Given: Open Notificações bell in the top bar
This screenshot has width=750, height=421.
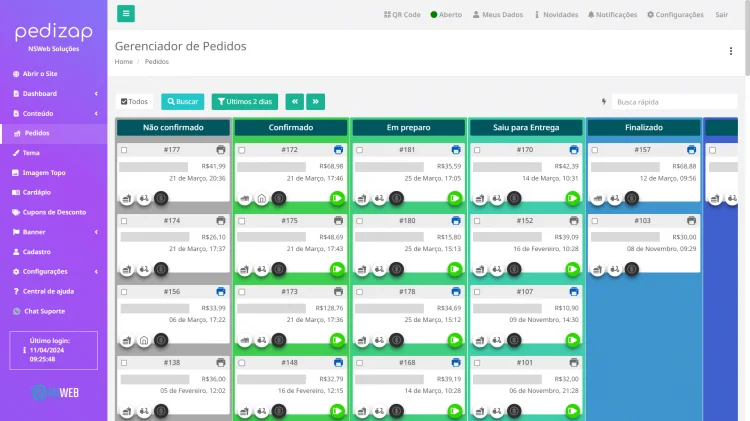Looking at the screenshot, I should pyautogui.click(x=612, y=15).
